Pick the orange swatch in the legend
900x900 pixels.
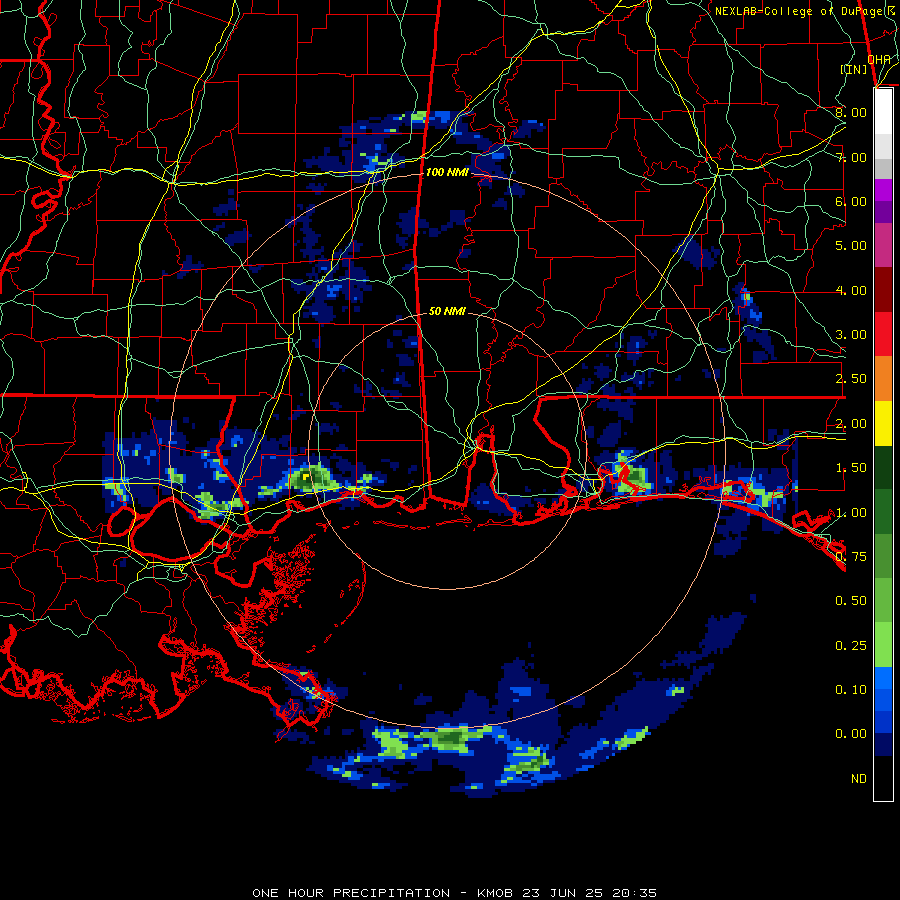pyautogui.click(x=883, y=379)
